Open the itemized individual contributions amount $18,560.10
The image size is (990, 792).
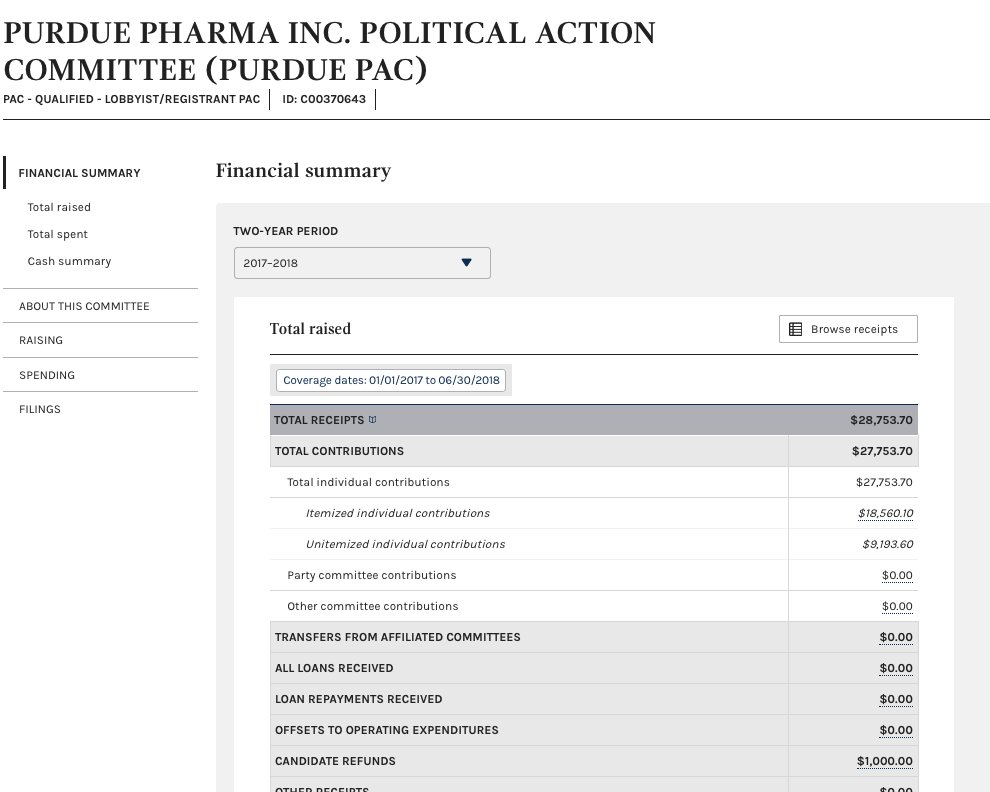click(885, 513)
